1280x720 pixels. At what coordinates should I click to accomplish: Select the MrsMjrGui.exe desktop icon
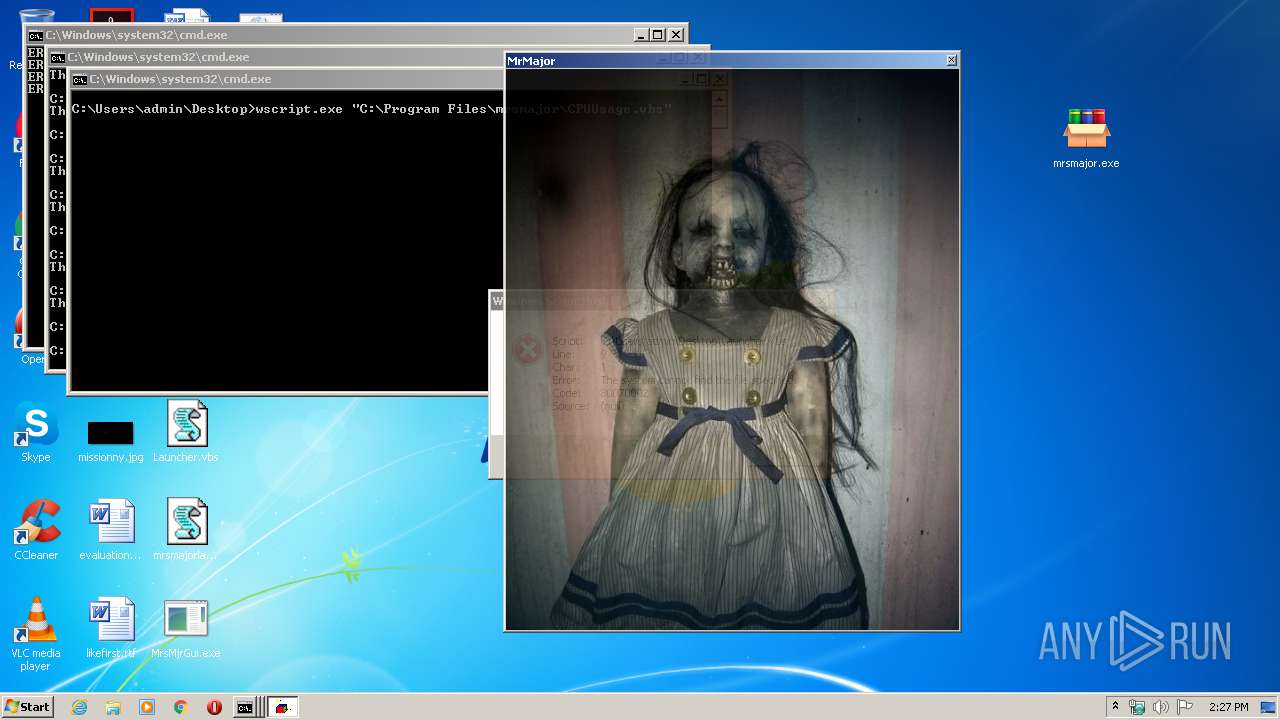coord(186,628)
